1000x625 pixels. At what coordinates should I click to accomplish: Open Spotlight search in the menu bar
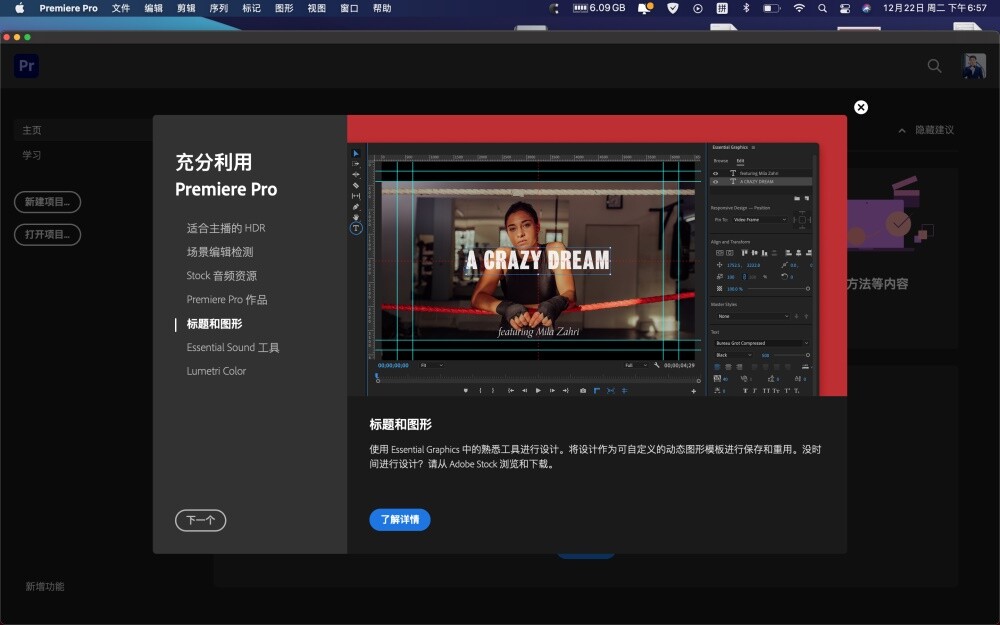[822, 8]
